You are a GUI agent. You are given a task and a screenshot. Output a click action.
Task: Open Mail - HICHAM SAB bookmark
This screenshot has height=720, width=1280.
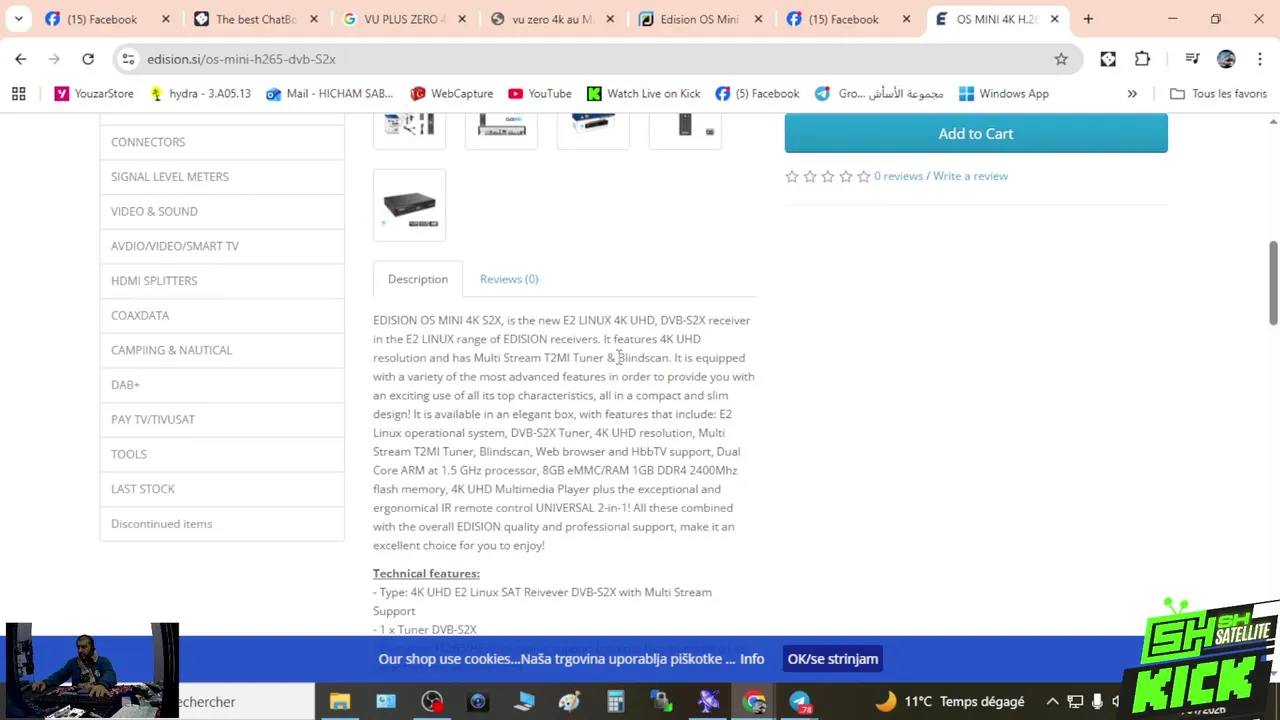(330, 94)
